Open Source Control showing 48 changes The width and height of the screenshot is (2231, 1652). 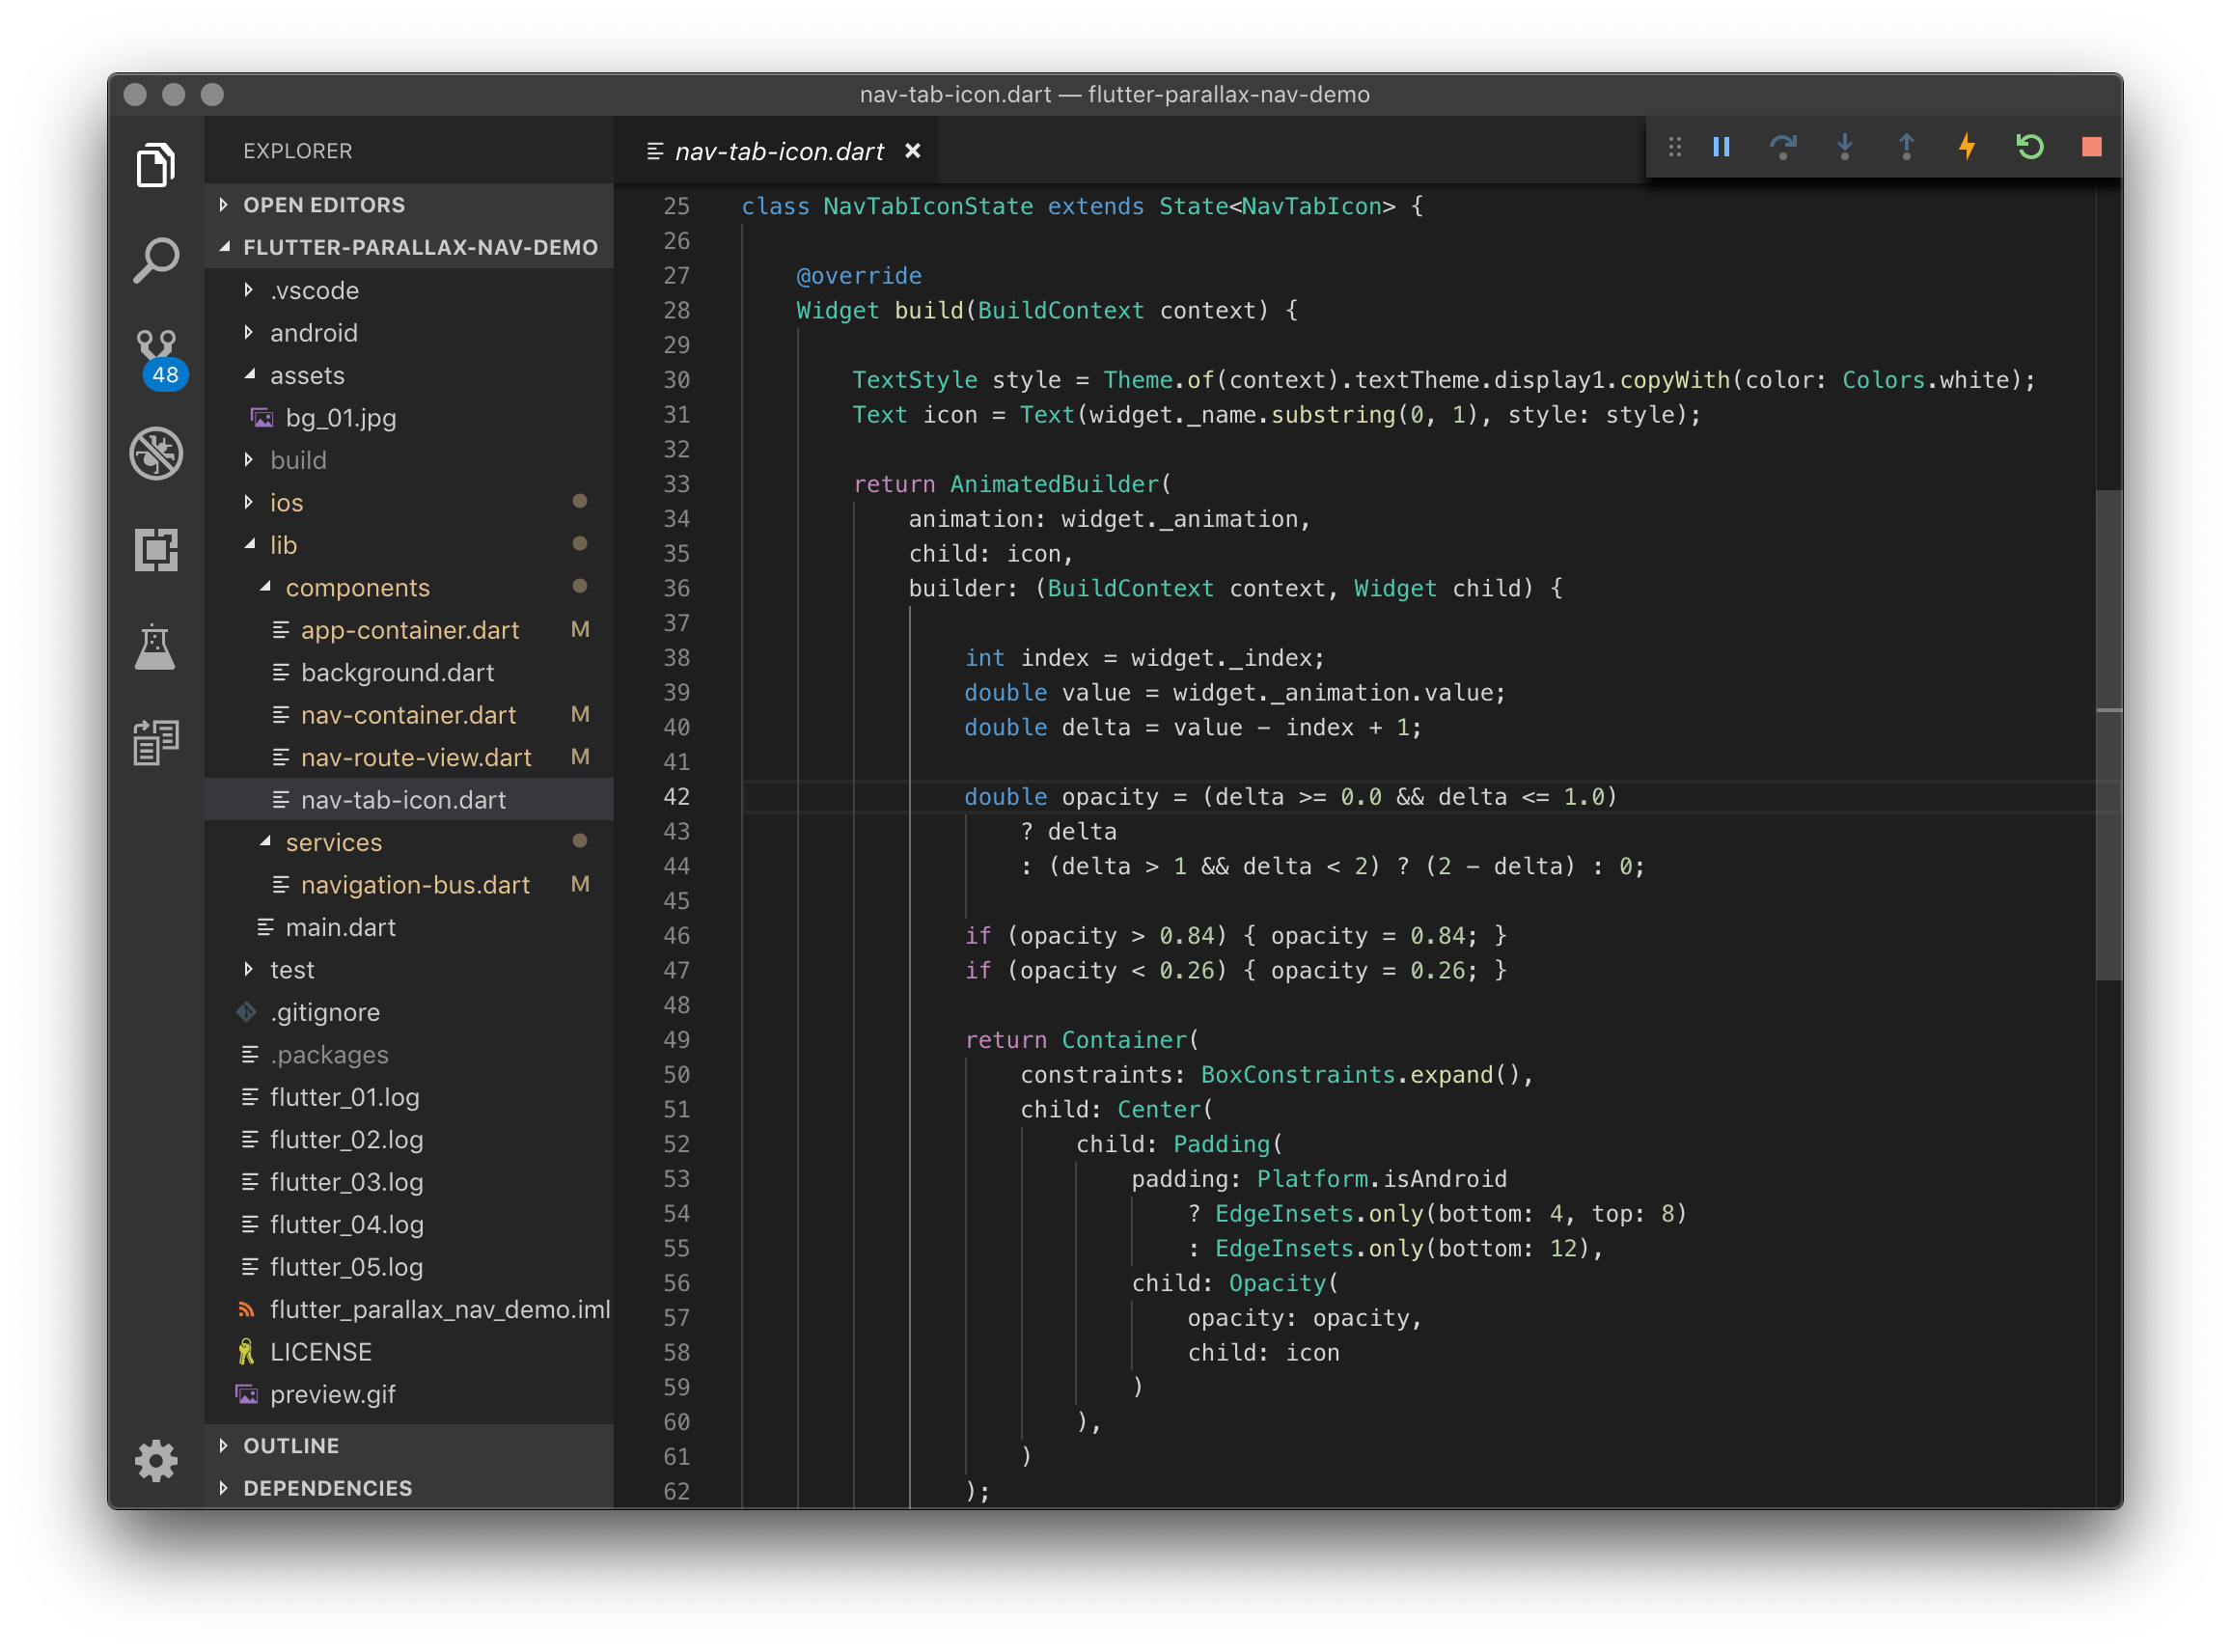(157, 350)
